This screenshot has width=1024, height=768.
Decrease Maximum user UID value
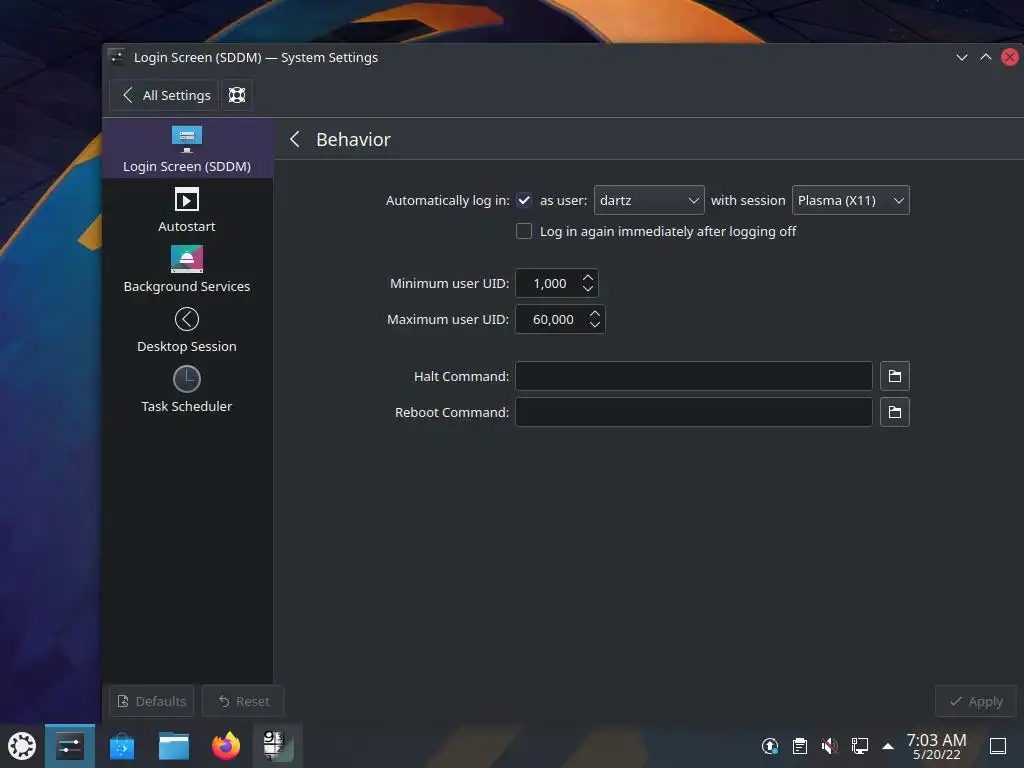coord(594,325)
